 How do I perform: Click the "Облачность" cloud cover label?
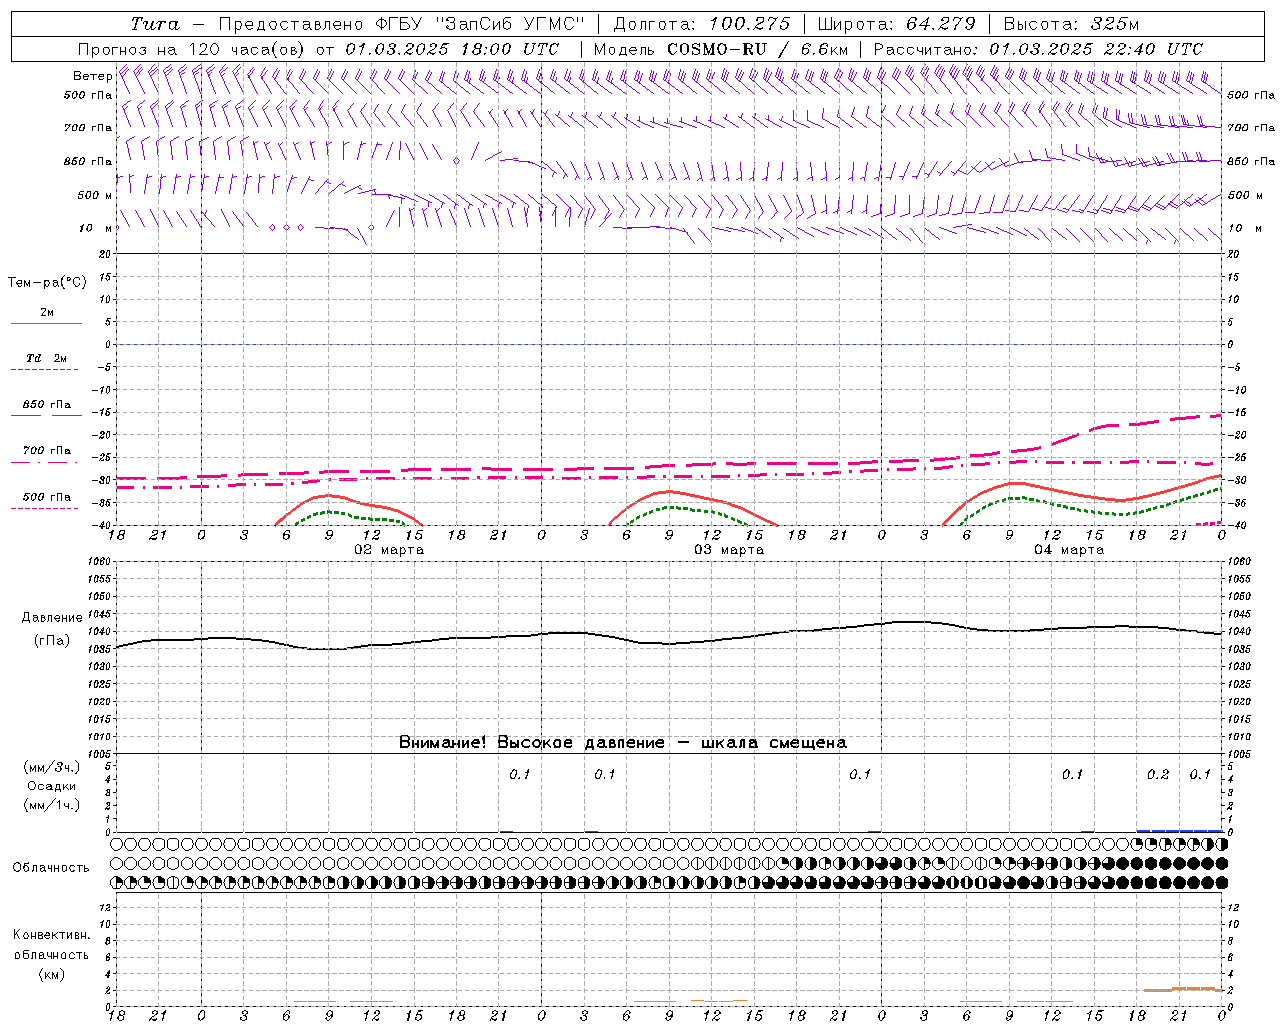click(51, 868)
